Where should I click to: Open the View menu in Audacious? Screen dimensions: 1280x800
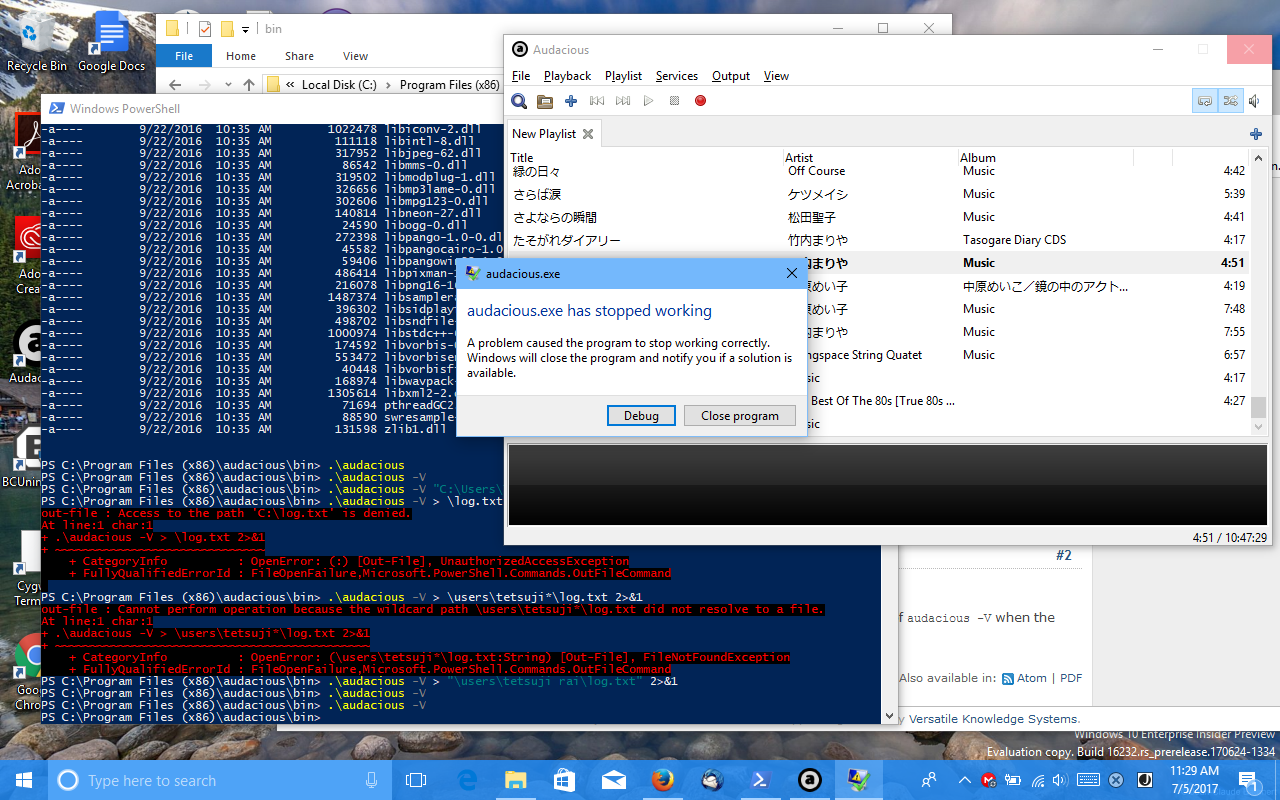click(776, 76)
